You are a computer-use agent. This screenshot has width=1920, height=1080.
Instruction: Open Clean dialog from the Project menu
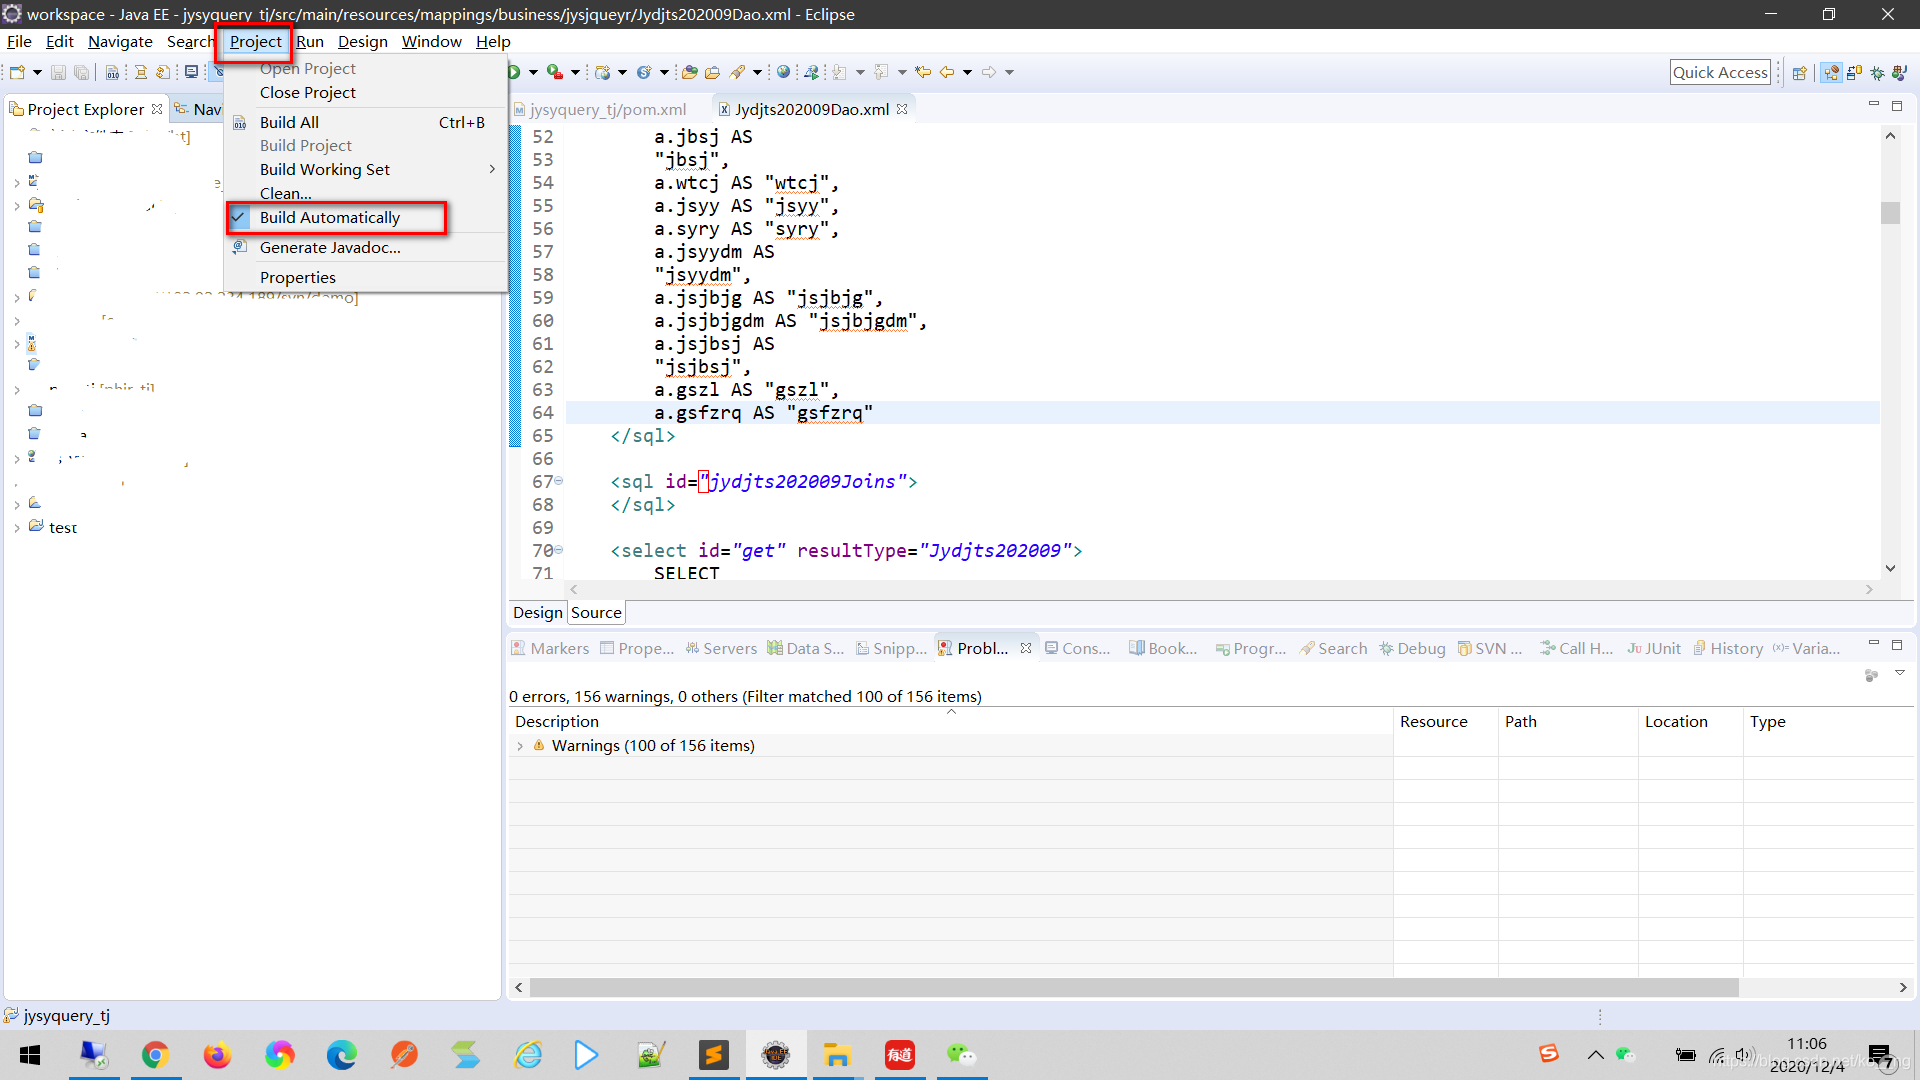(284, 193)
